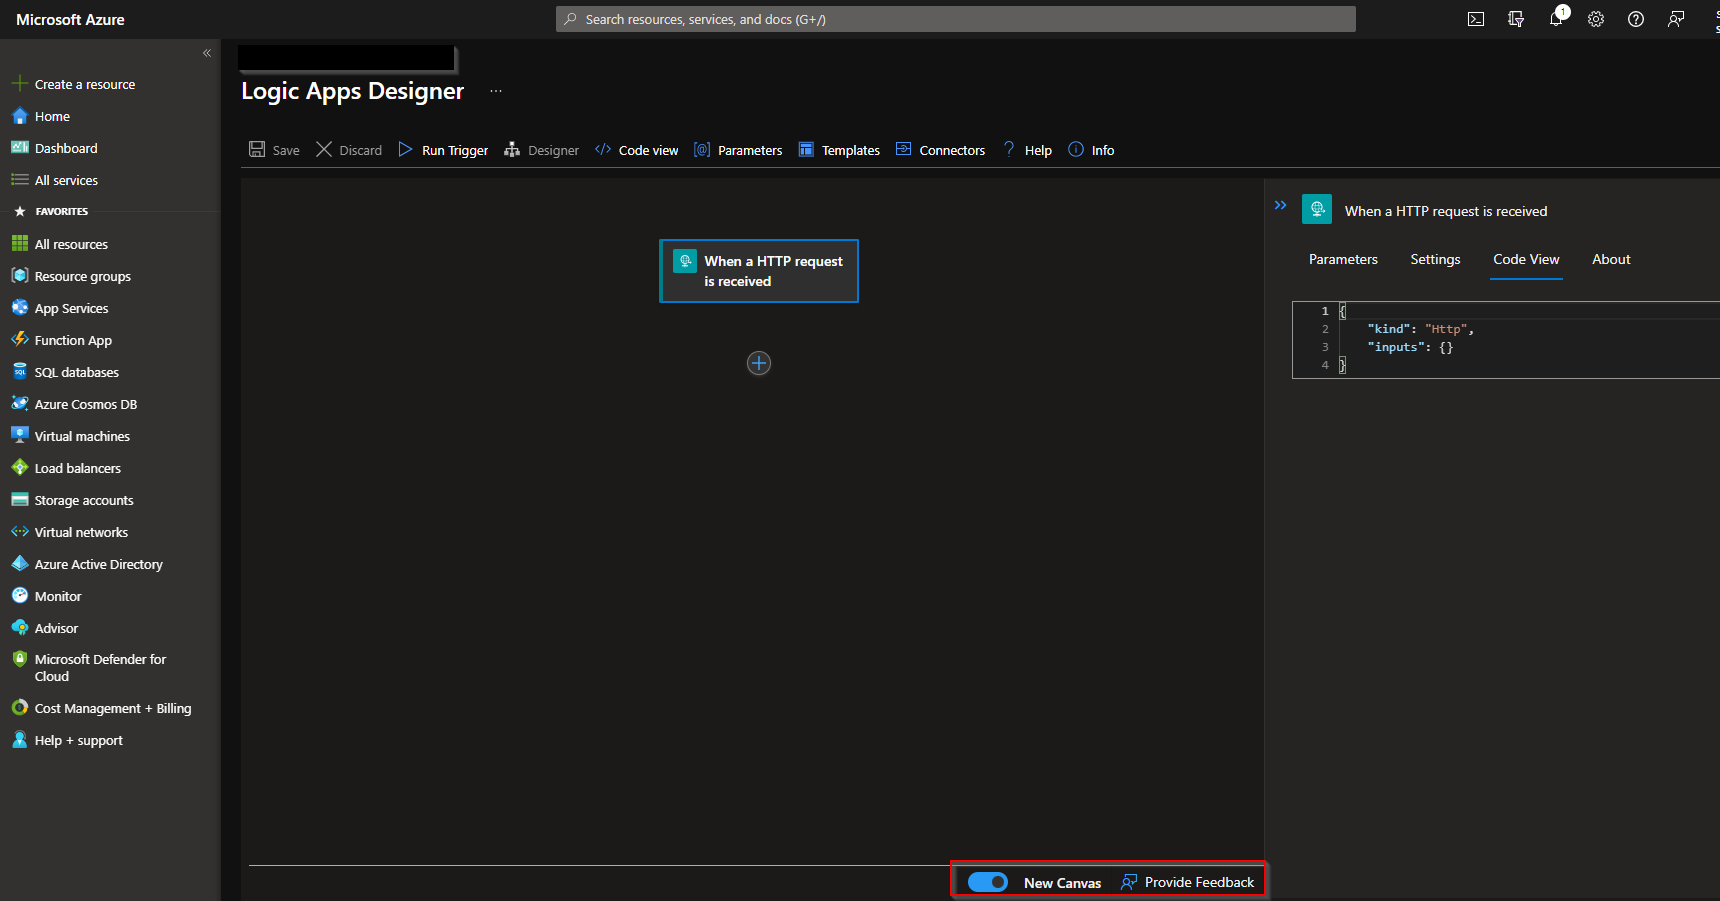Click the Virtual networks icon

[19, 532]
